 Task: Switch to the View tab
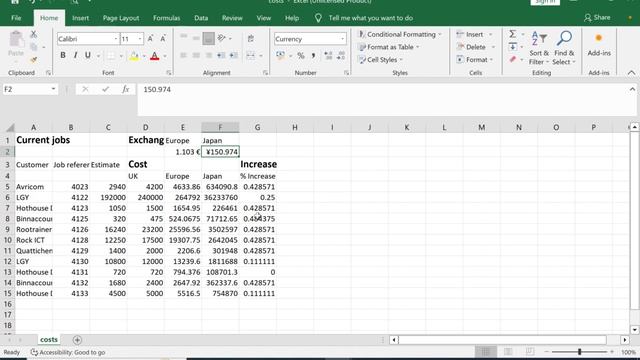[x=264, y=18]
